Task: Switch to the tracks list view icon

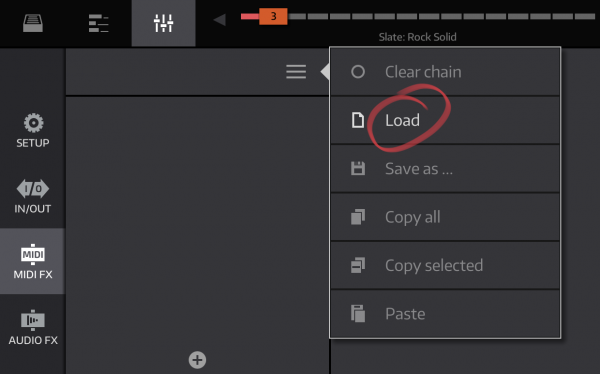Action: 98,23
